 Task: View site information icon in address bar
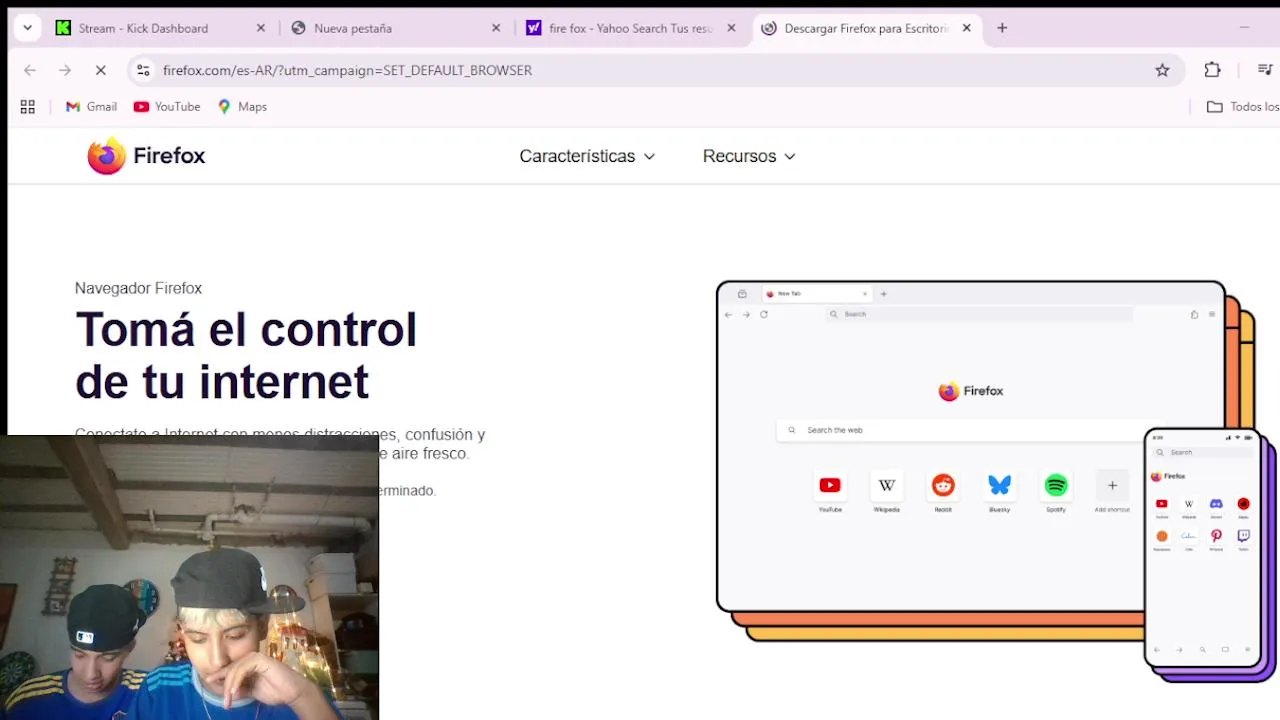[x=143, y=70]
